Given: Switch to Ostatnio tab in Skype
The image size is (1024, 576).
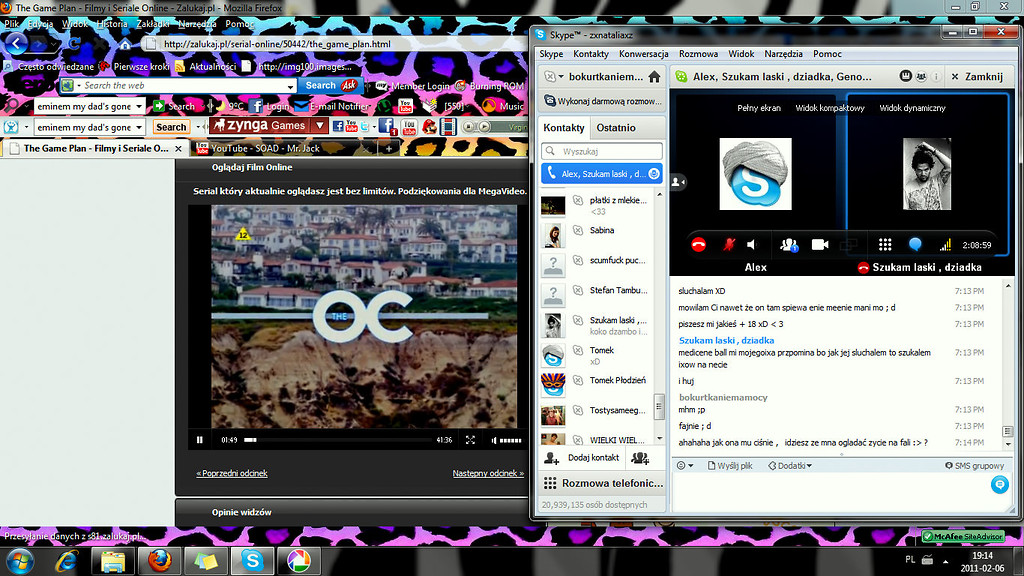Looking at the screenshot, I should (x=616, y=128).
